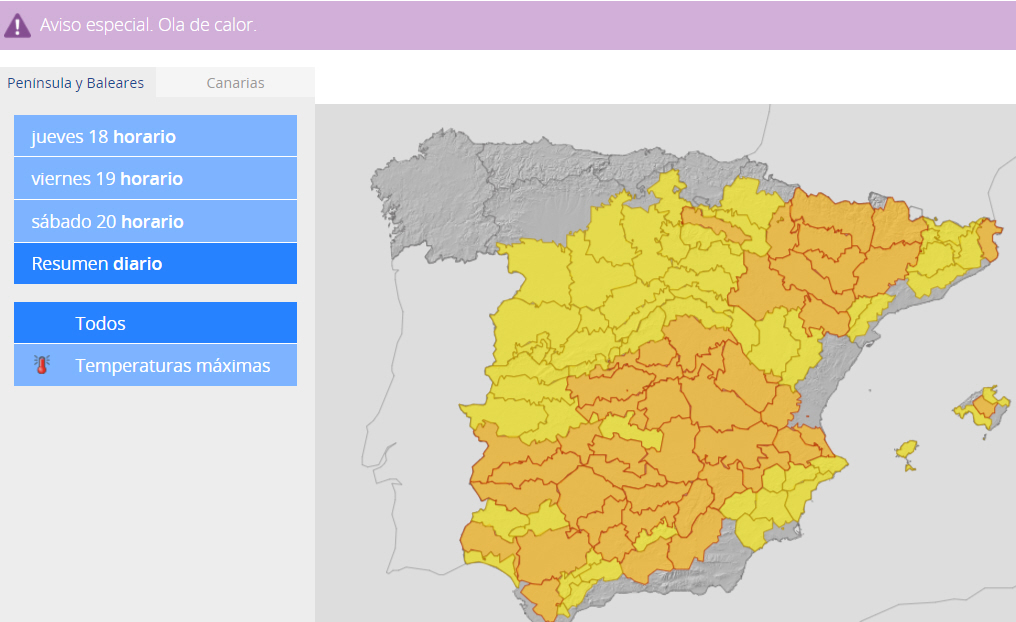Open the Resumen diario view
1016x622 pixels.
coord(155,264)
